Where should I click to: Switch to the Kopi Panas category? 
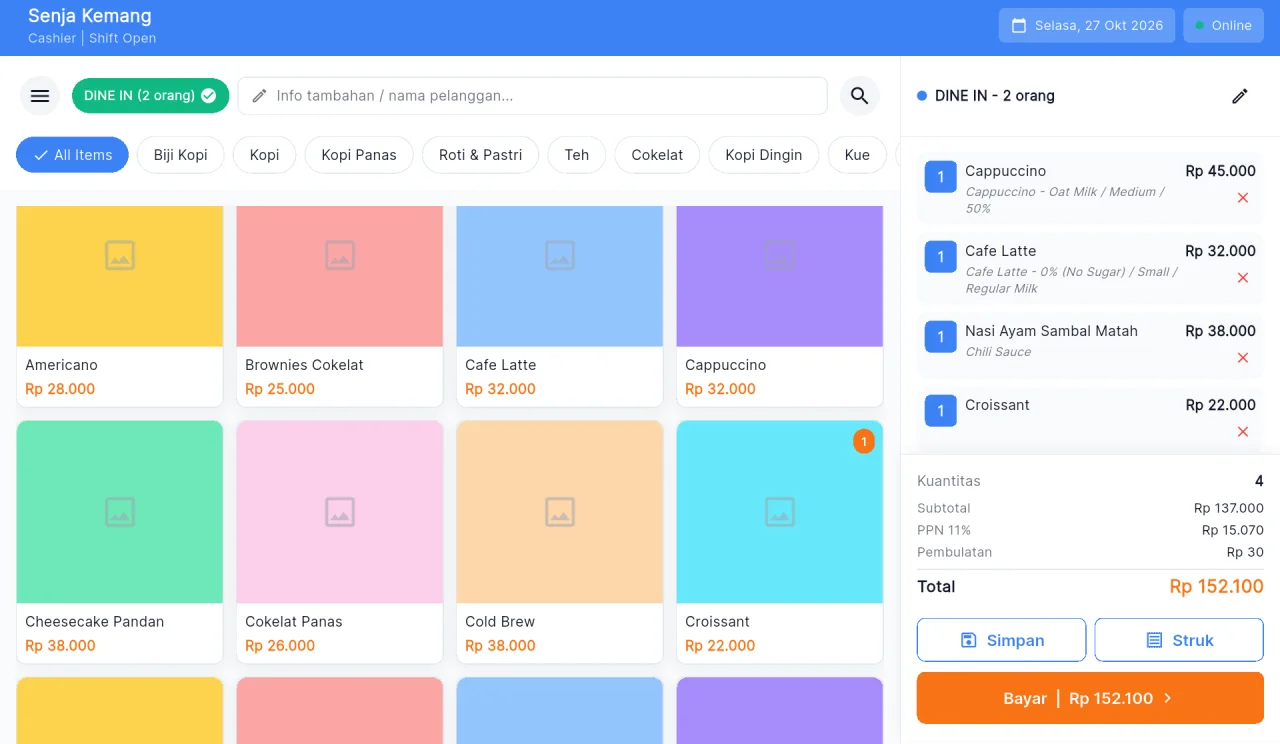point(359,155)
